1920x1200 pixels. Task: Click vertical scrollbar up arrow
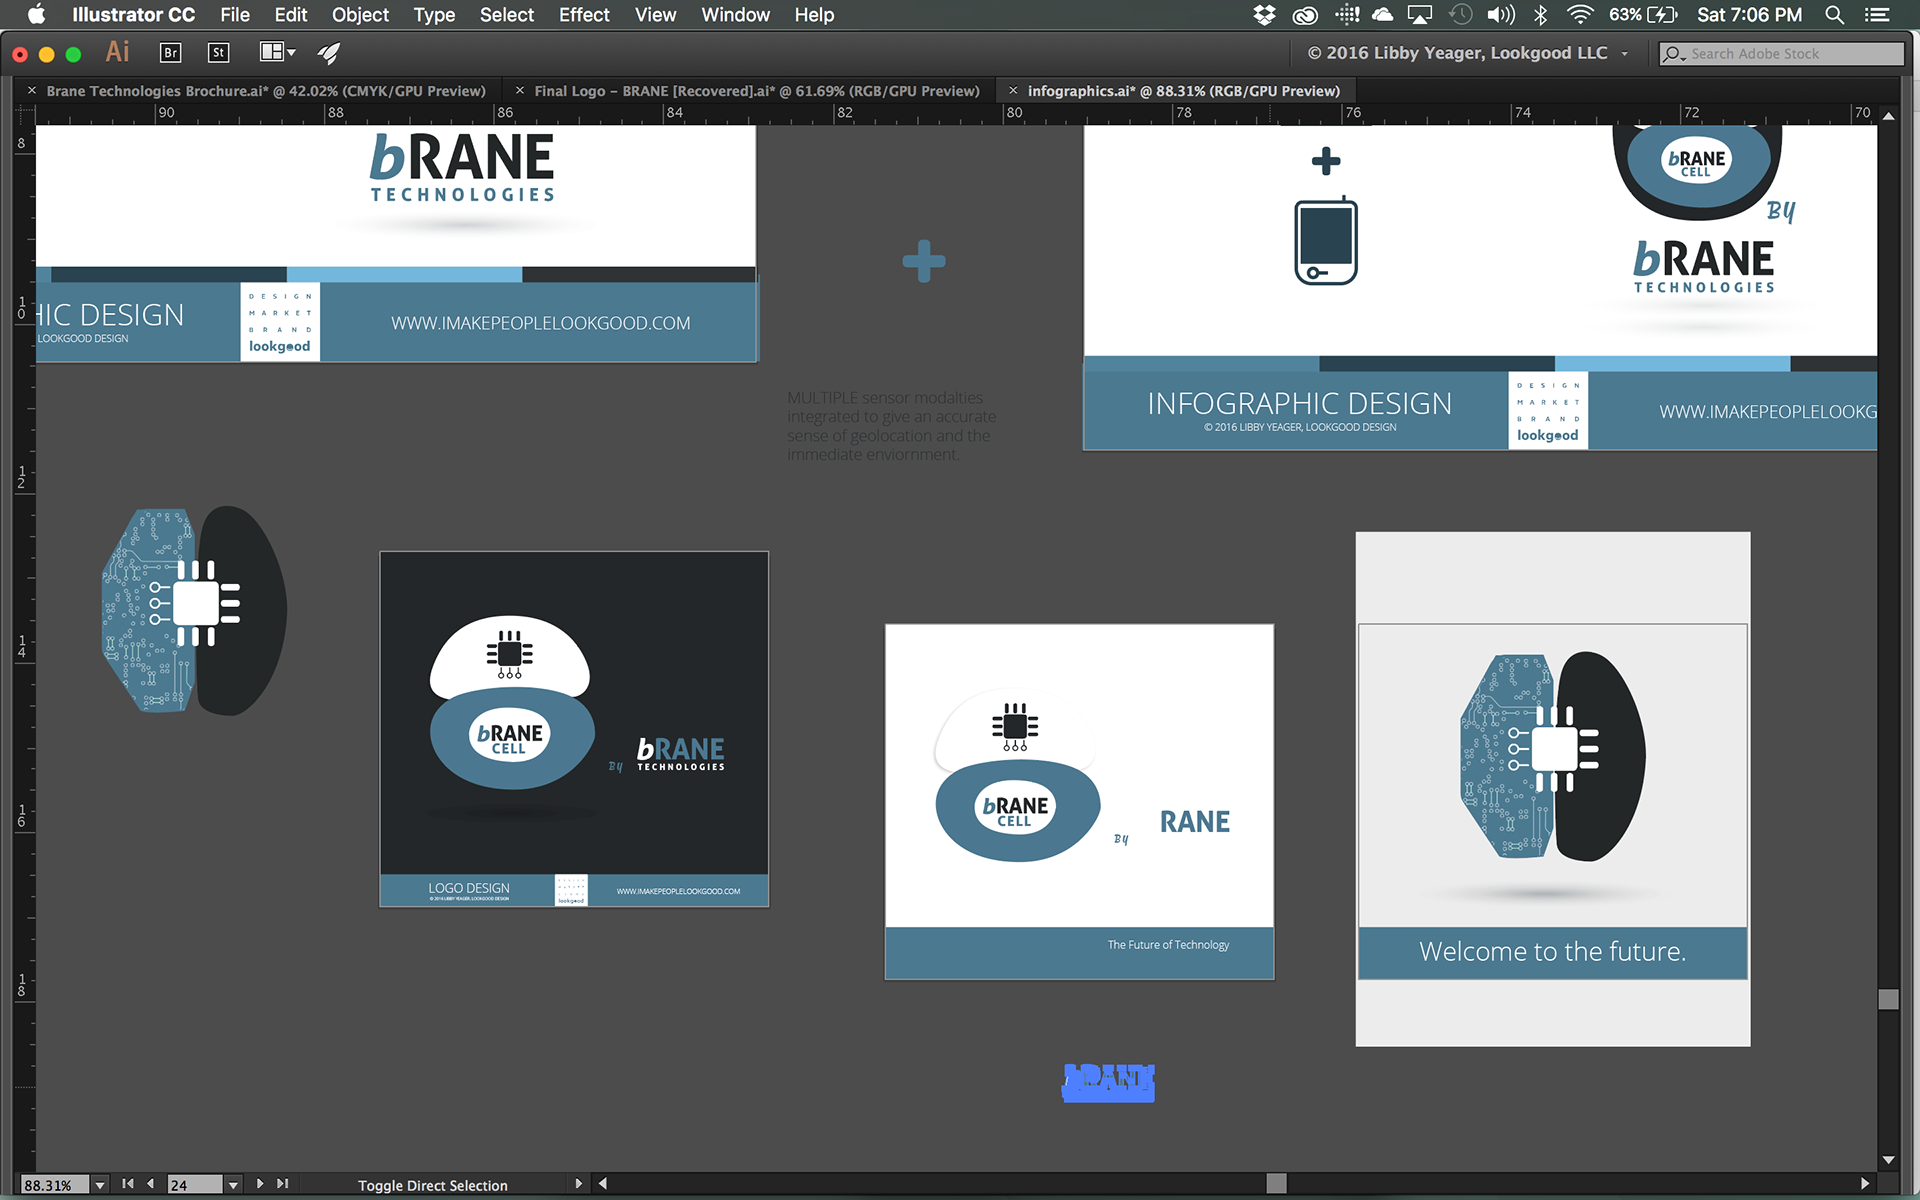(x=1888, y=116)
